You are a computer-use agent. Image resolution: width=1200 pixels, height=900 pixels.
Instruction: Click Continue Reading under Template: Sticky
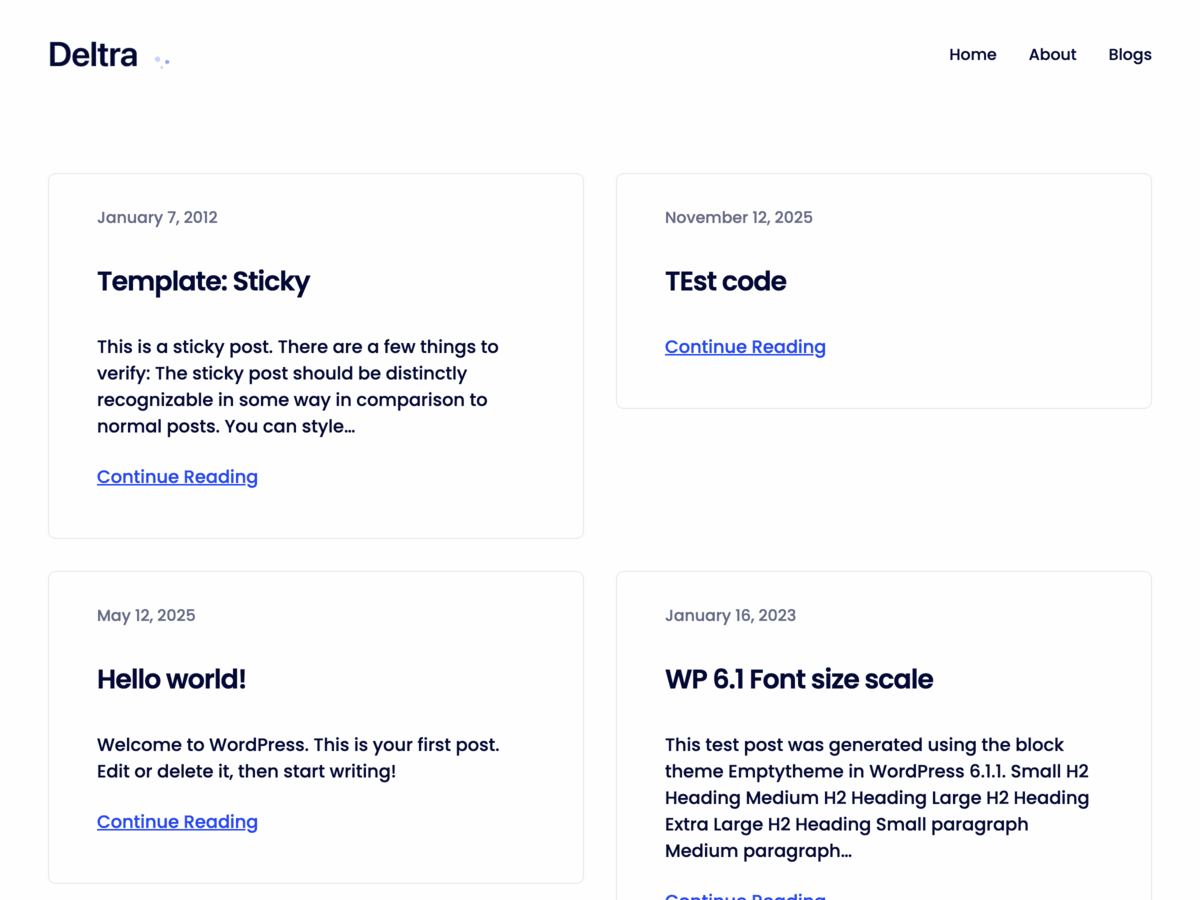[x=177, y=477]
